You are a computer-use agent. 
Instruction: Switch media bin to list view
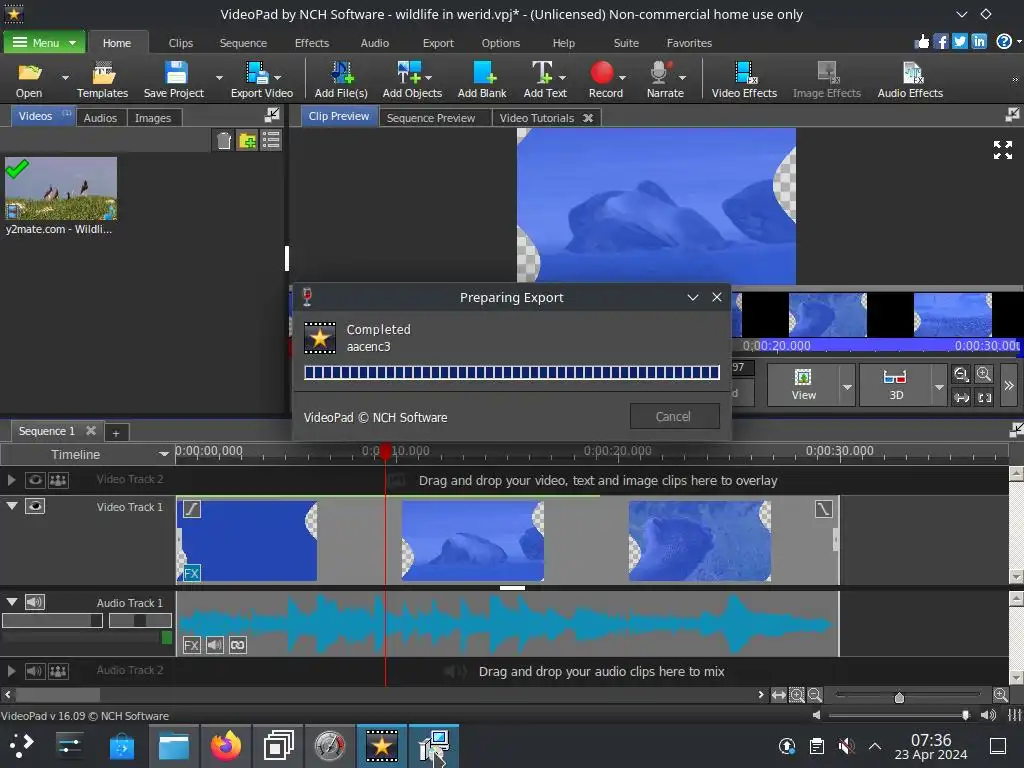[271, 140]
